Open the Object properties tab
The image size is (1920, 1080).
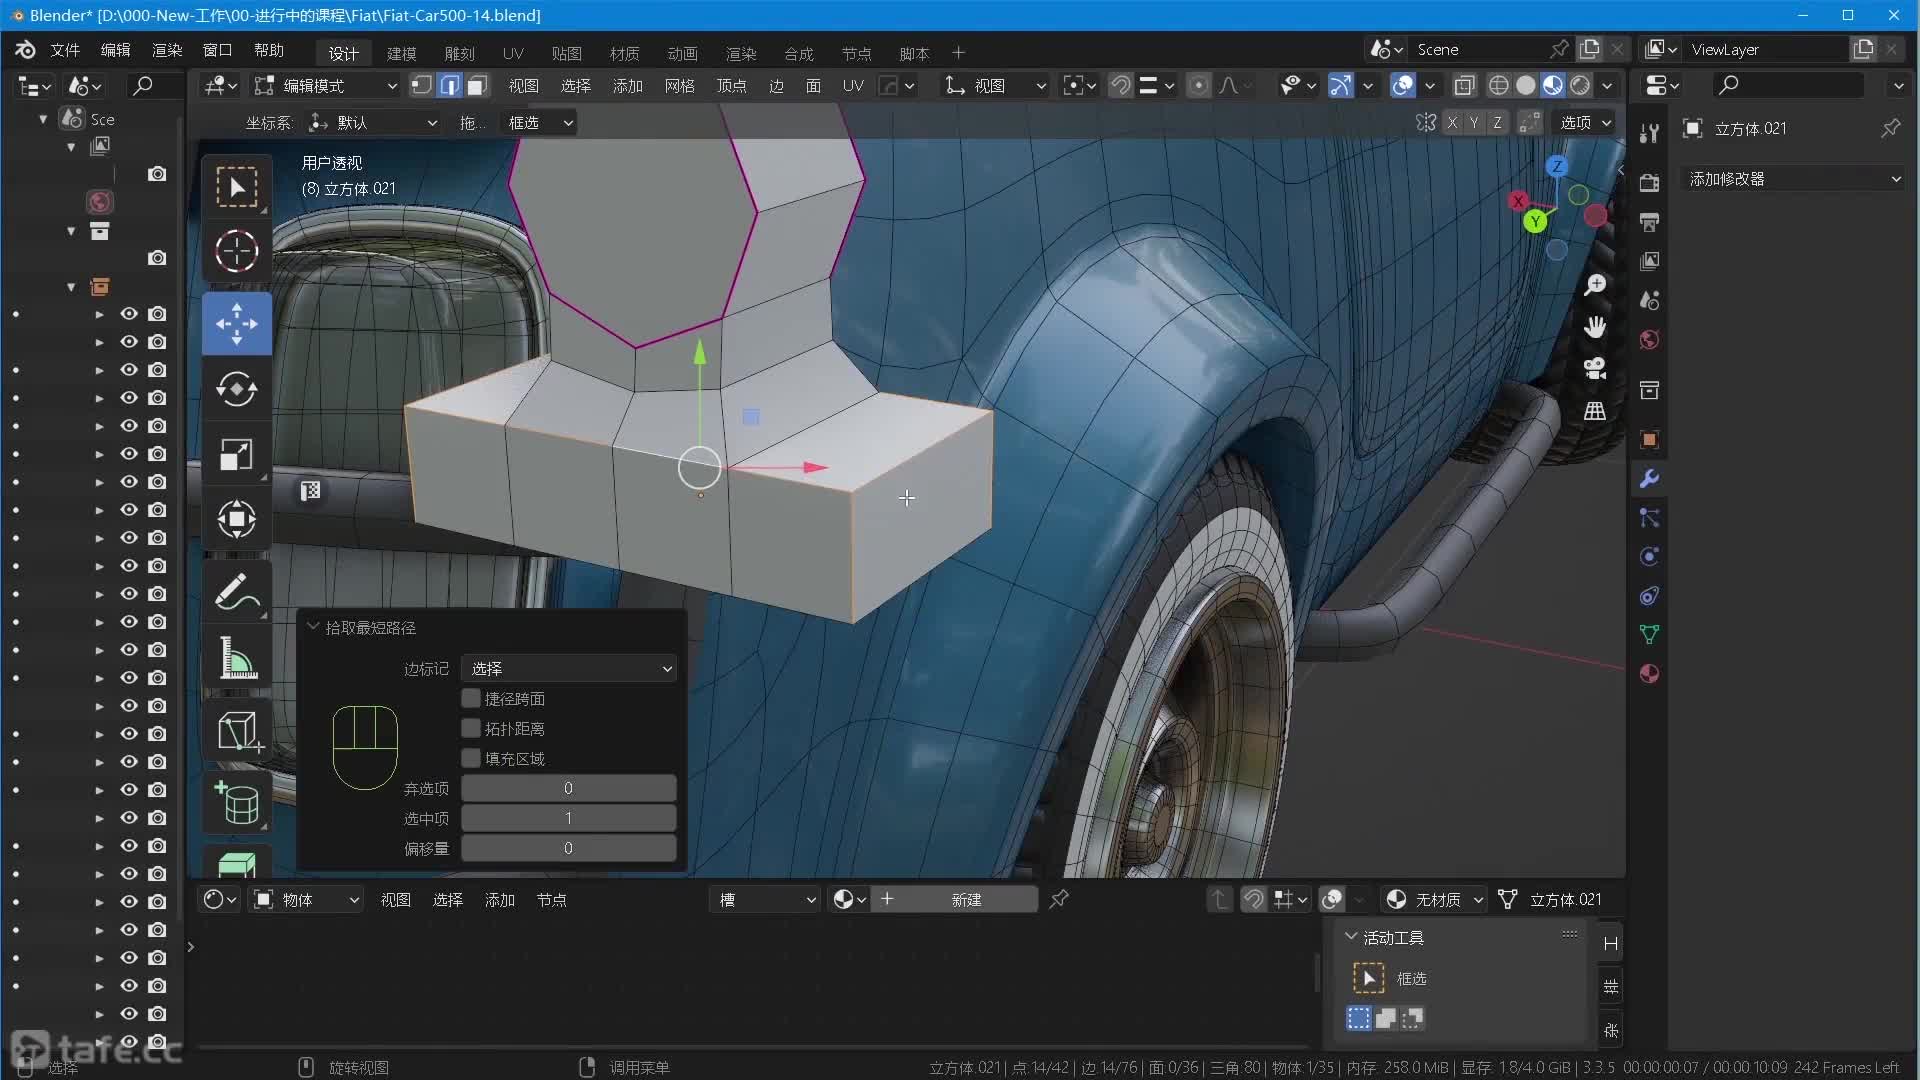point(1650,440)
